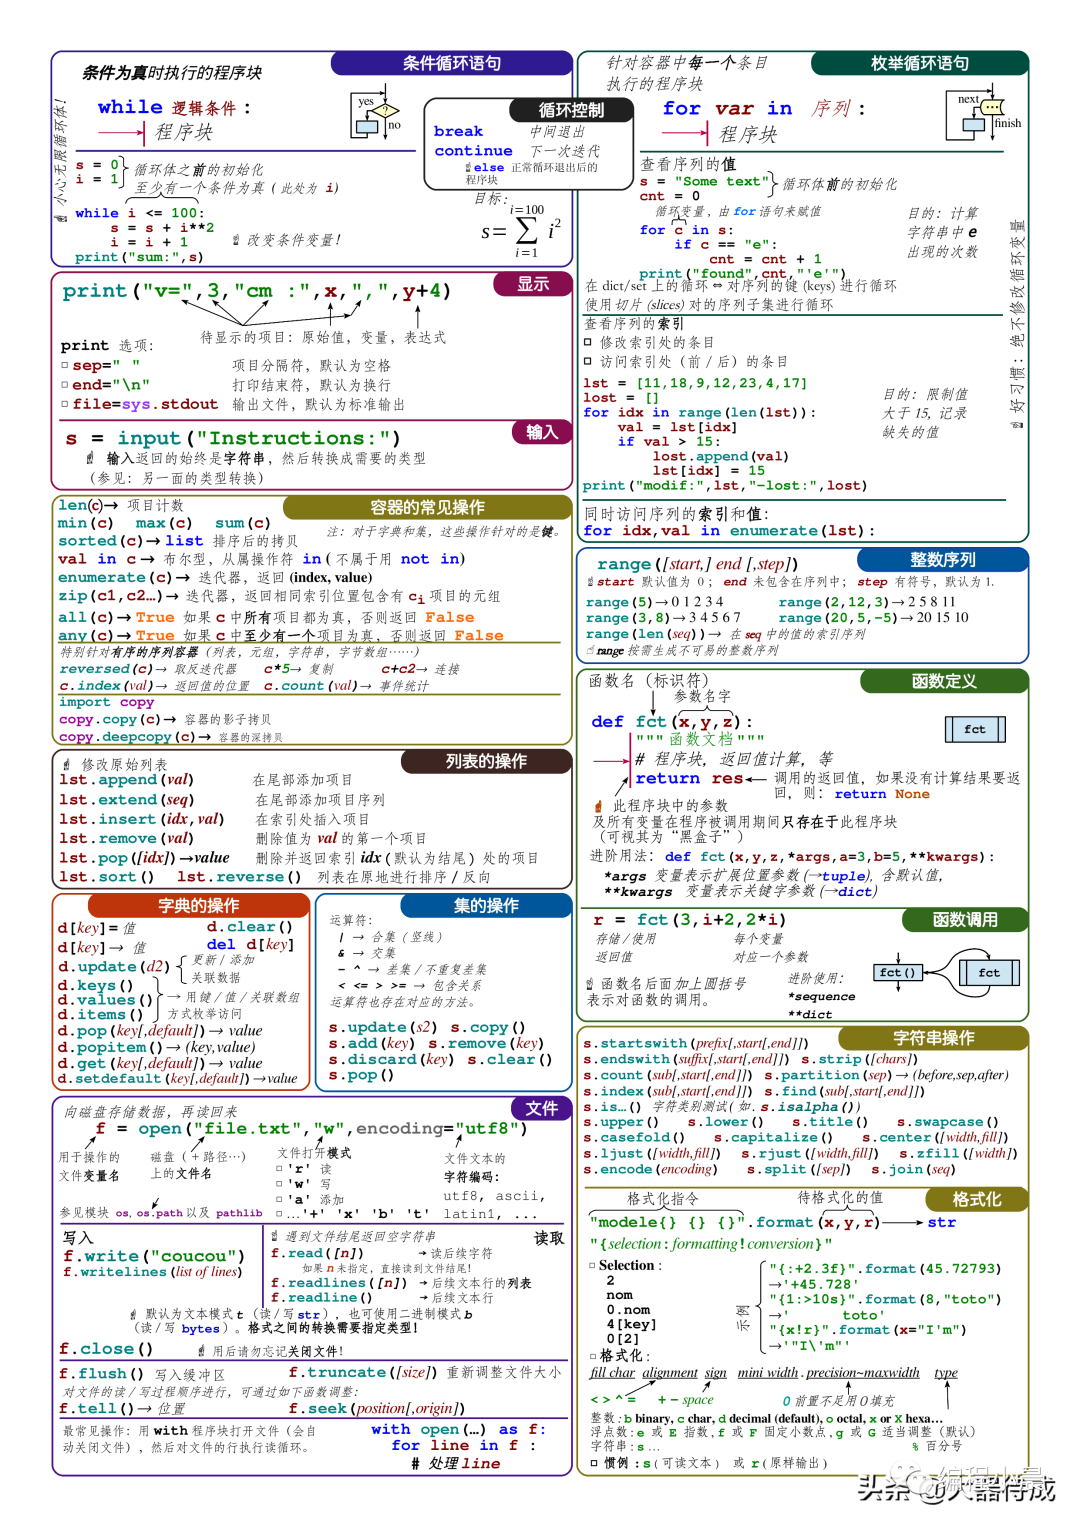The height and width of the screenshot is (1527, 1080).
Task: Click 'lst.remove(val)' entry
Action: coord(126,838)
